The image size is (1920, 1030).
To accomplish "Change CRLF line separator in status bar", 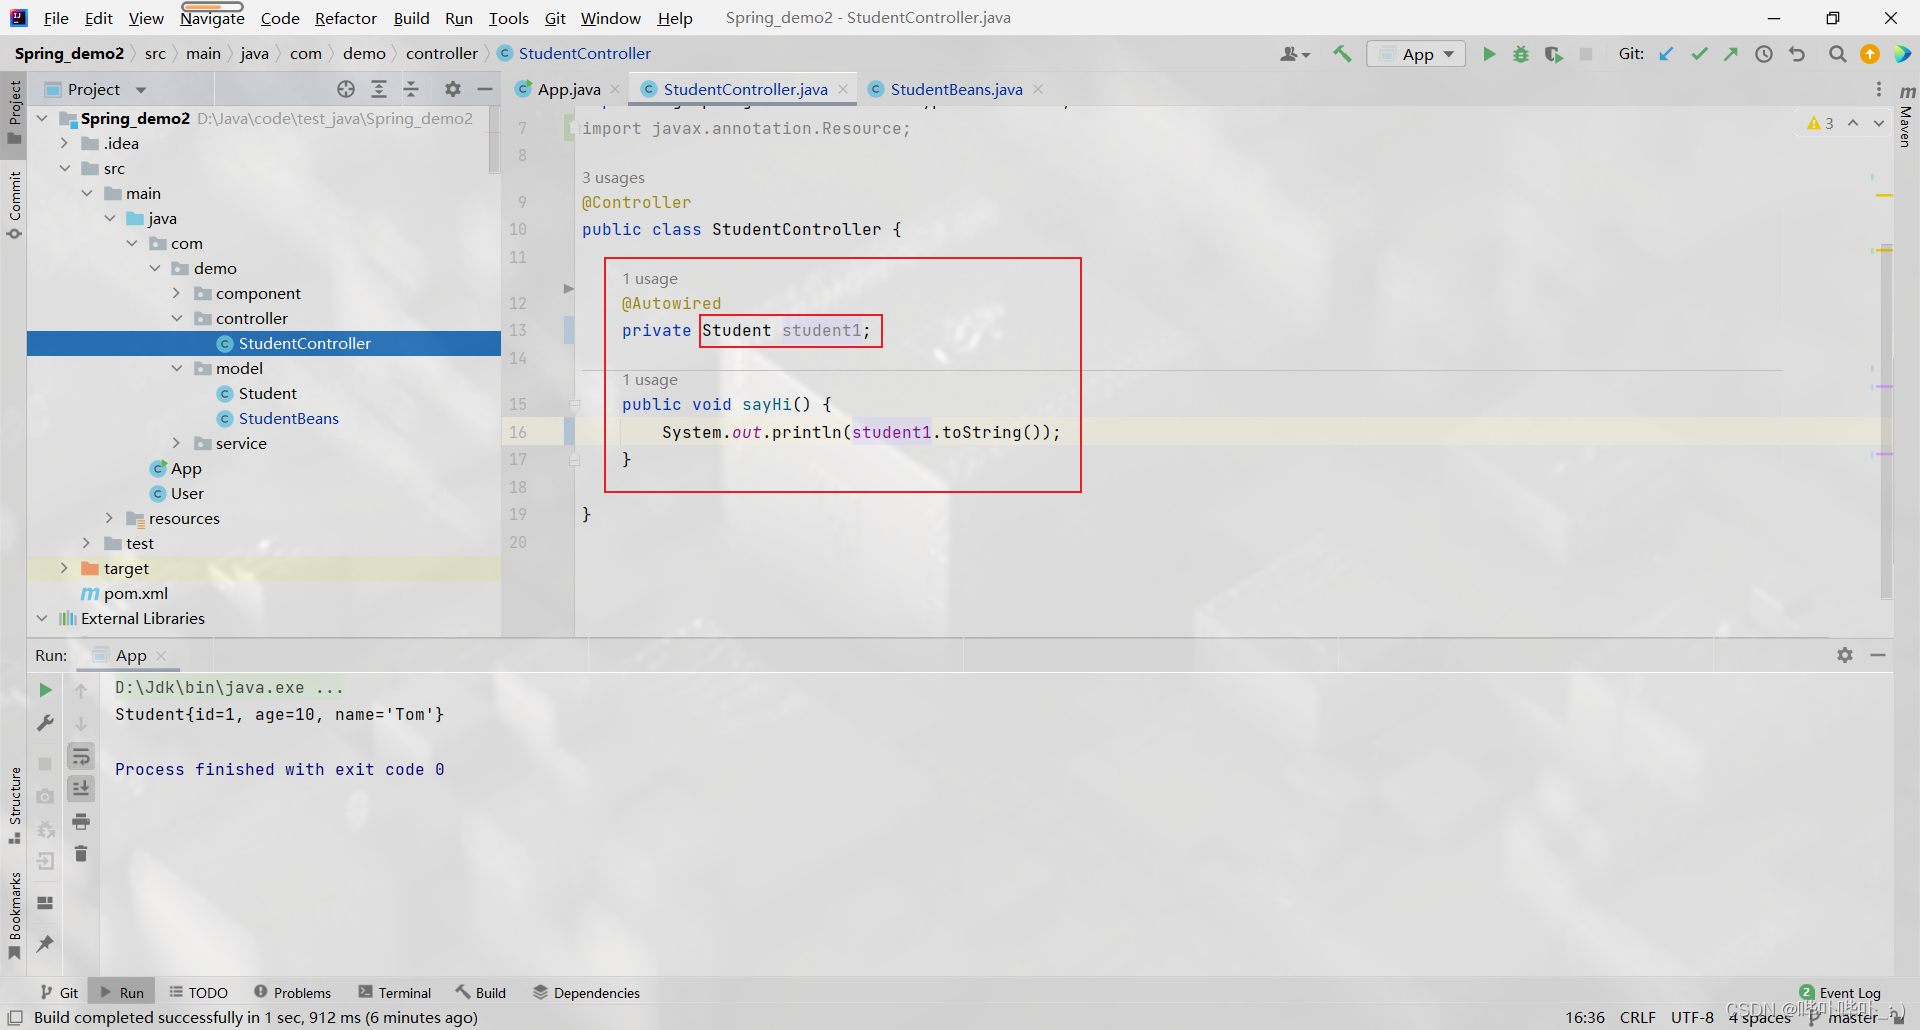I will 1637,1017.
